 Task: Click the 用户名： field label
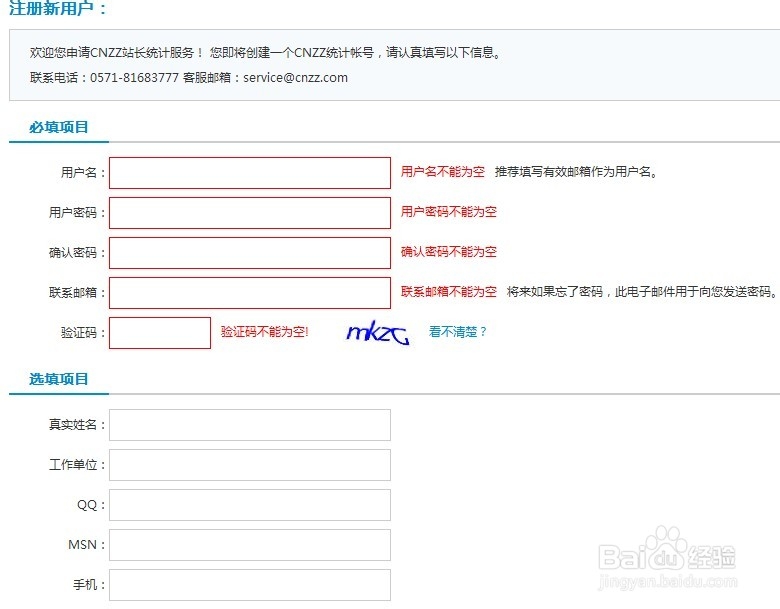(83, 173)
